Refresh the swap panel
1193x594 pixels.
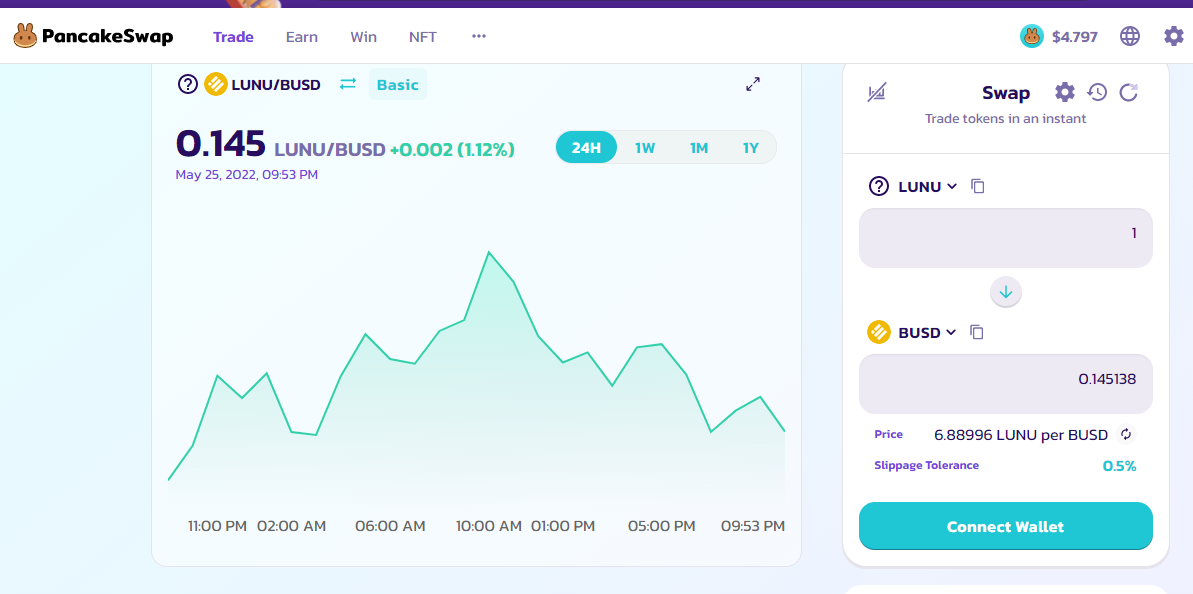pos(1129,93)
